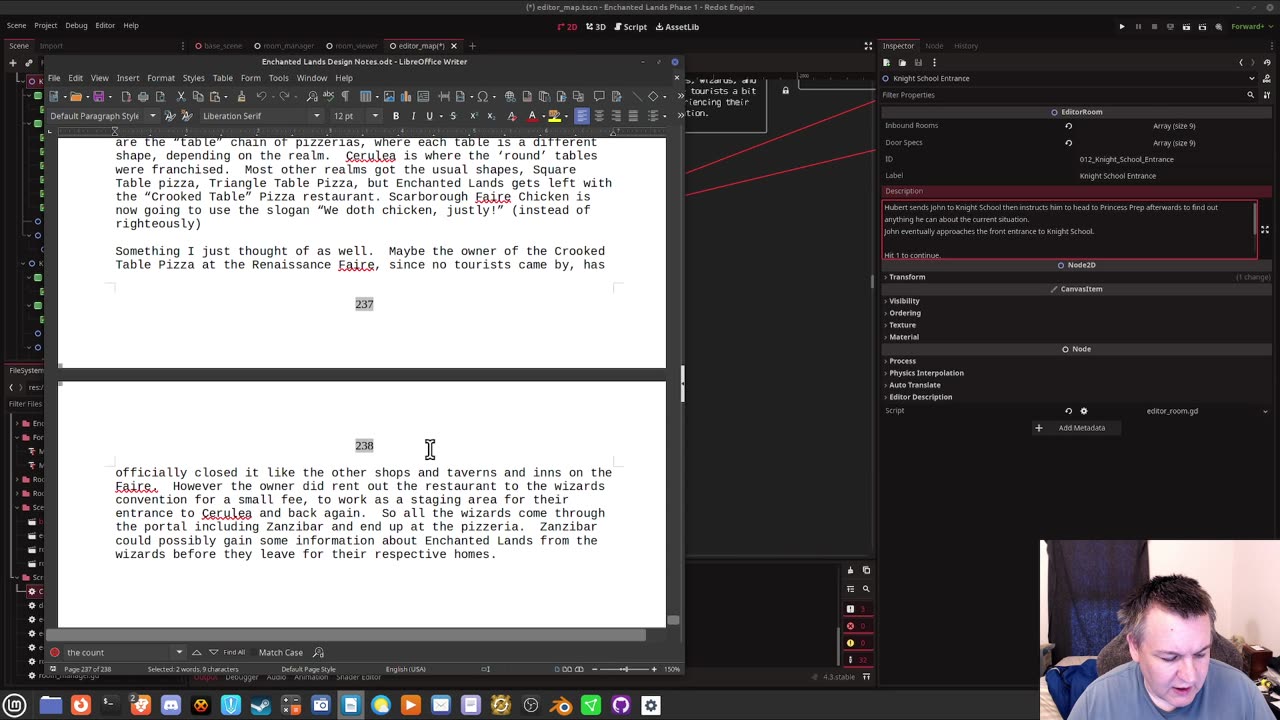Open the Writer Table menu
Screen dimensions: 1280x720
click(222, 78)
